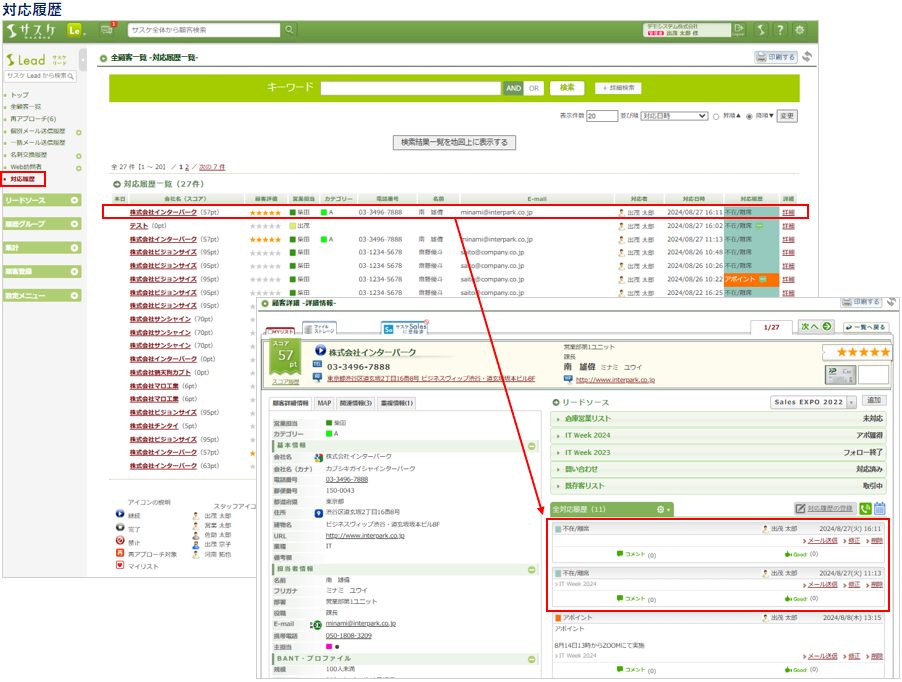This screenshot has height=682, width=902.
Task: Click the refresh arrows icon beside print
Action: click(x=807, y=58)
